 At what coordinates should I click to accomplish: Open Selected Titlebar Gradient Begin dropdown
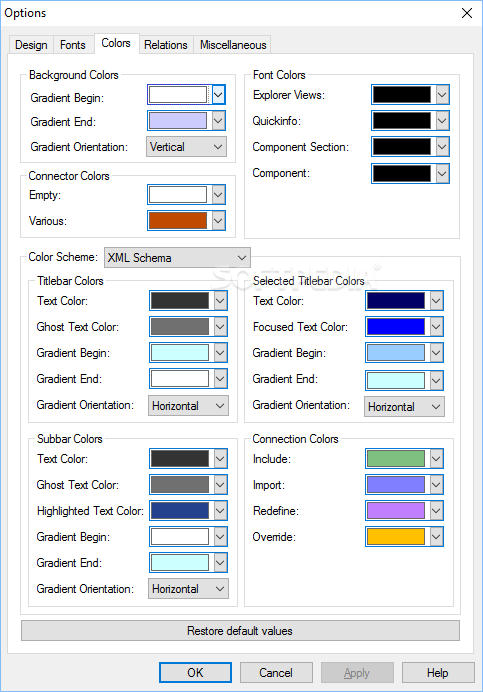[x=436, y=353]
